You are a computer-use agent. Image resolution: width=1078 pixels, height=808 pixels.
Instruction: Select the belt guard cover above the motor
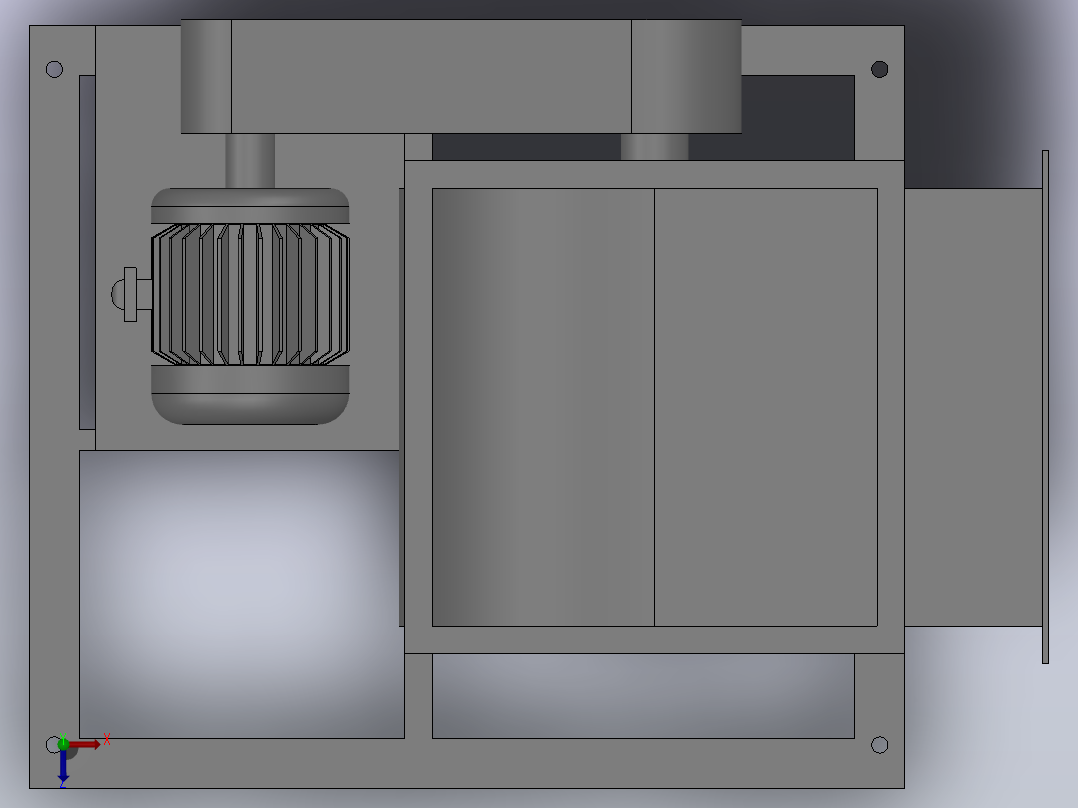461,76
